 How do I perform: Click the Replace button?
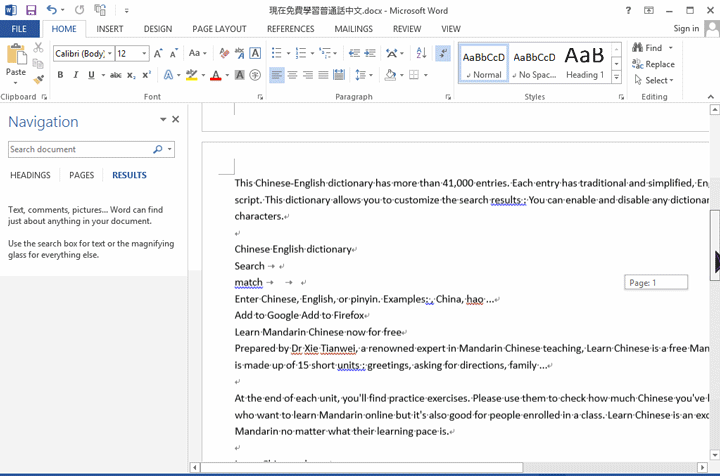(653, 64)
